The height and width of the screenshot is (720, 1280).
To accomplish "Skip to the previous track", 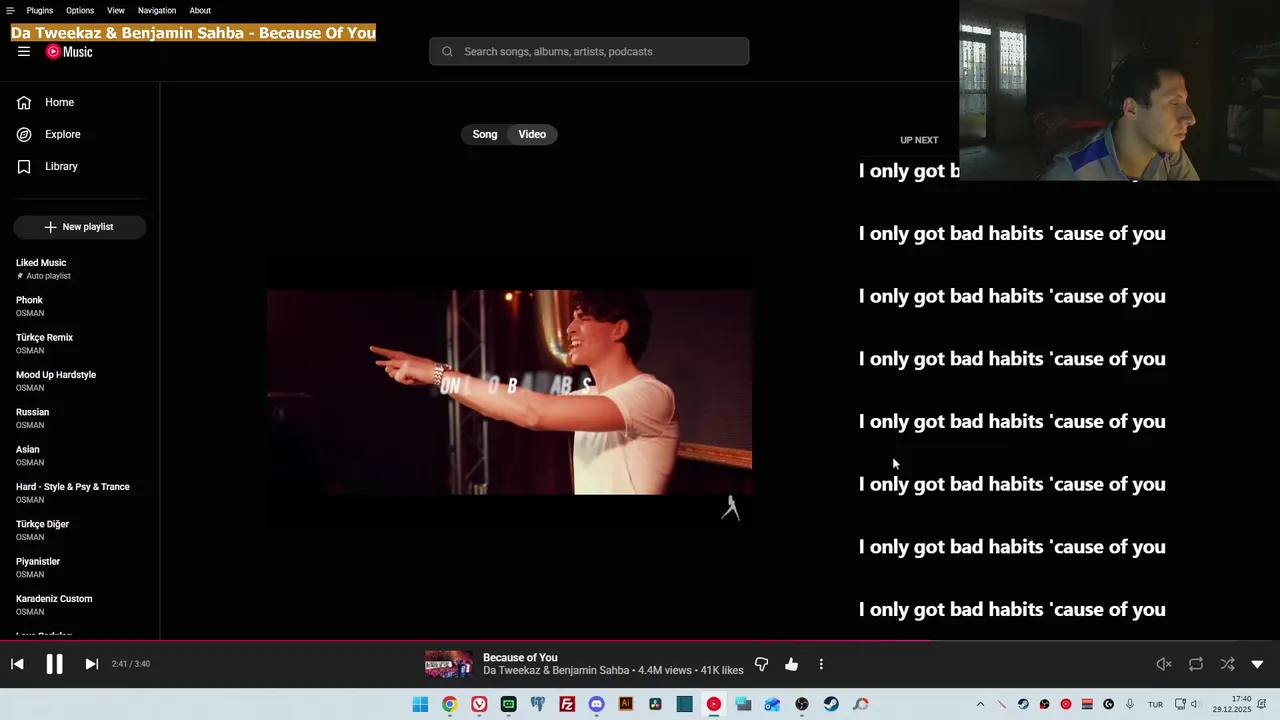I will (17, 664).
